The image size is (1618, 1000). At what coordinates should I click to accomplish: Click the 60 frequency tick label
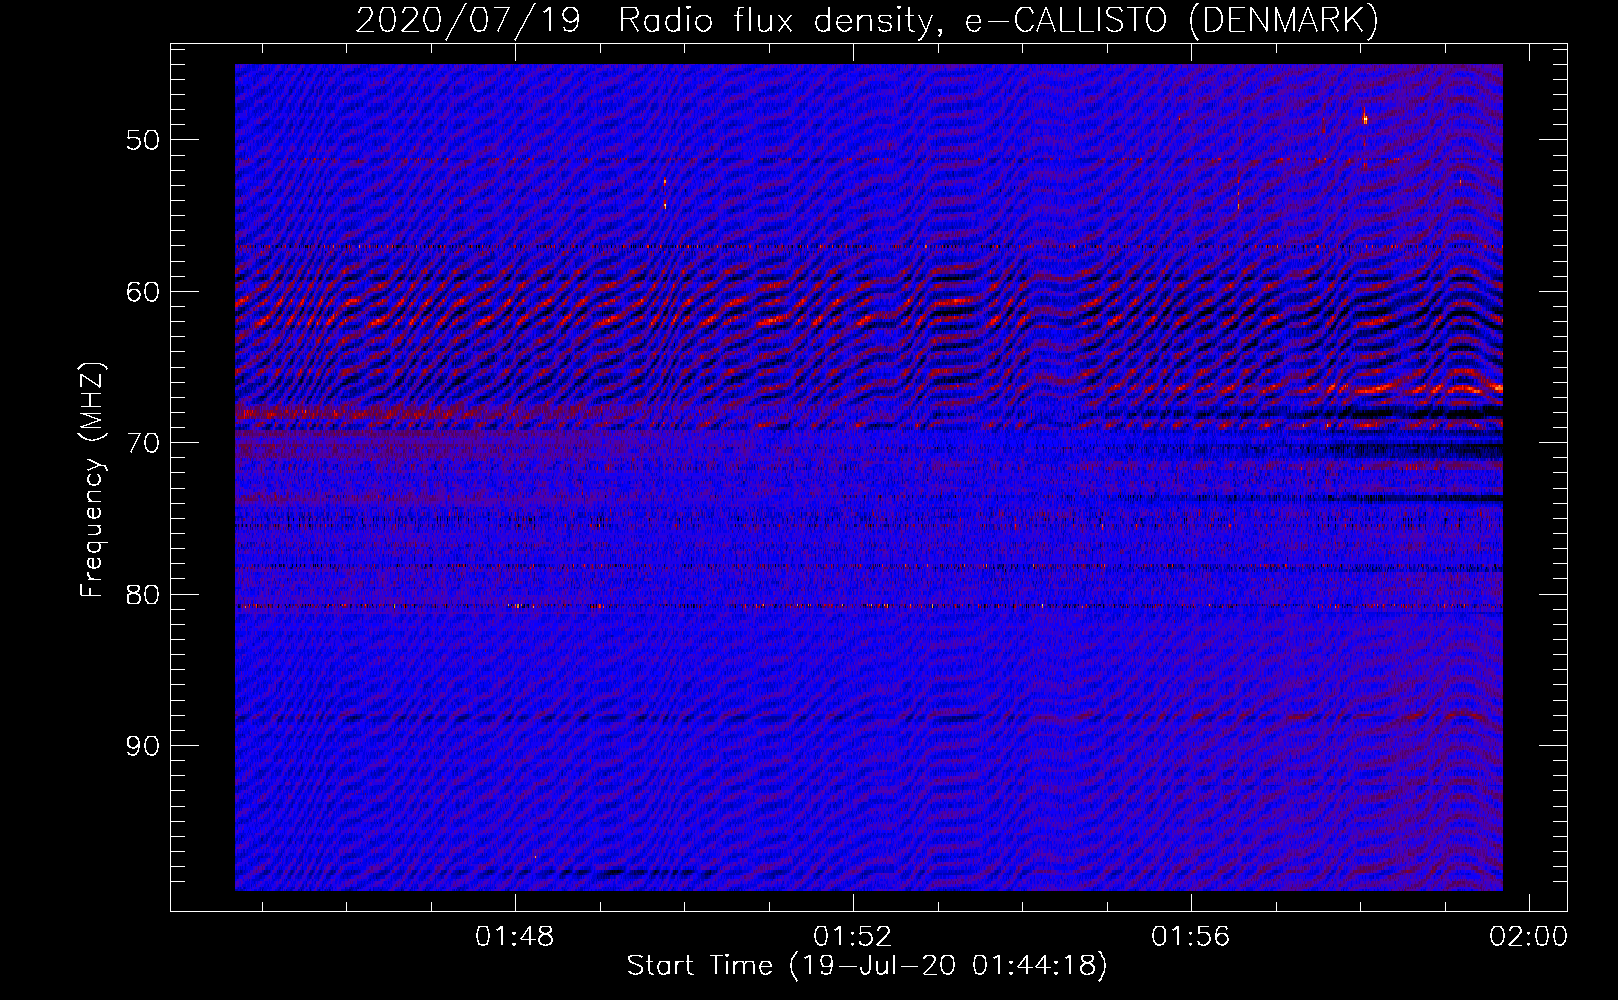click(143, 292)
